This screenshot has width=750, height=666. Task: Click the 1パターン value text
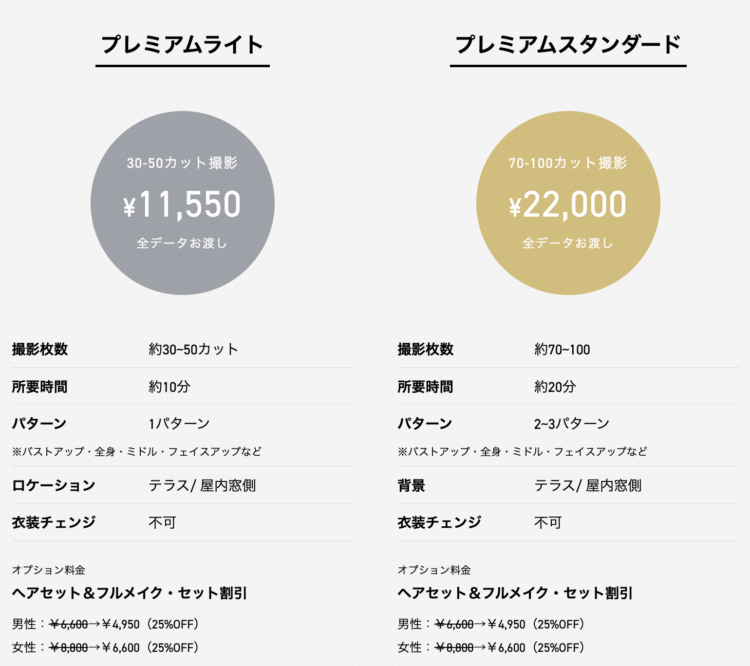click(x=179, y=423)
